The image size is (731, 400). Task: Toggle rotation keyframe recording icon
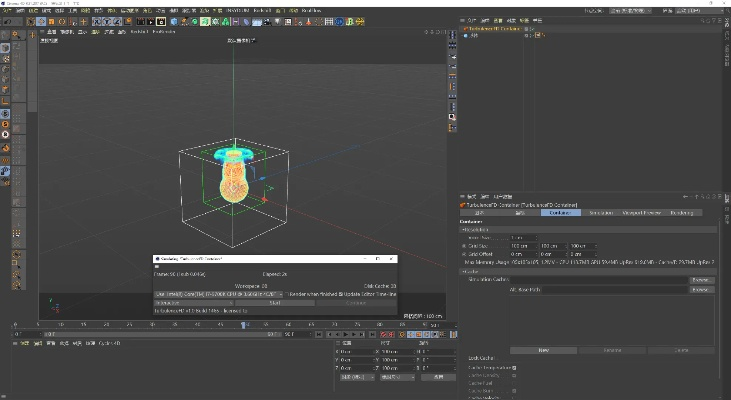coord(427,334)
